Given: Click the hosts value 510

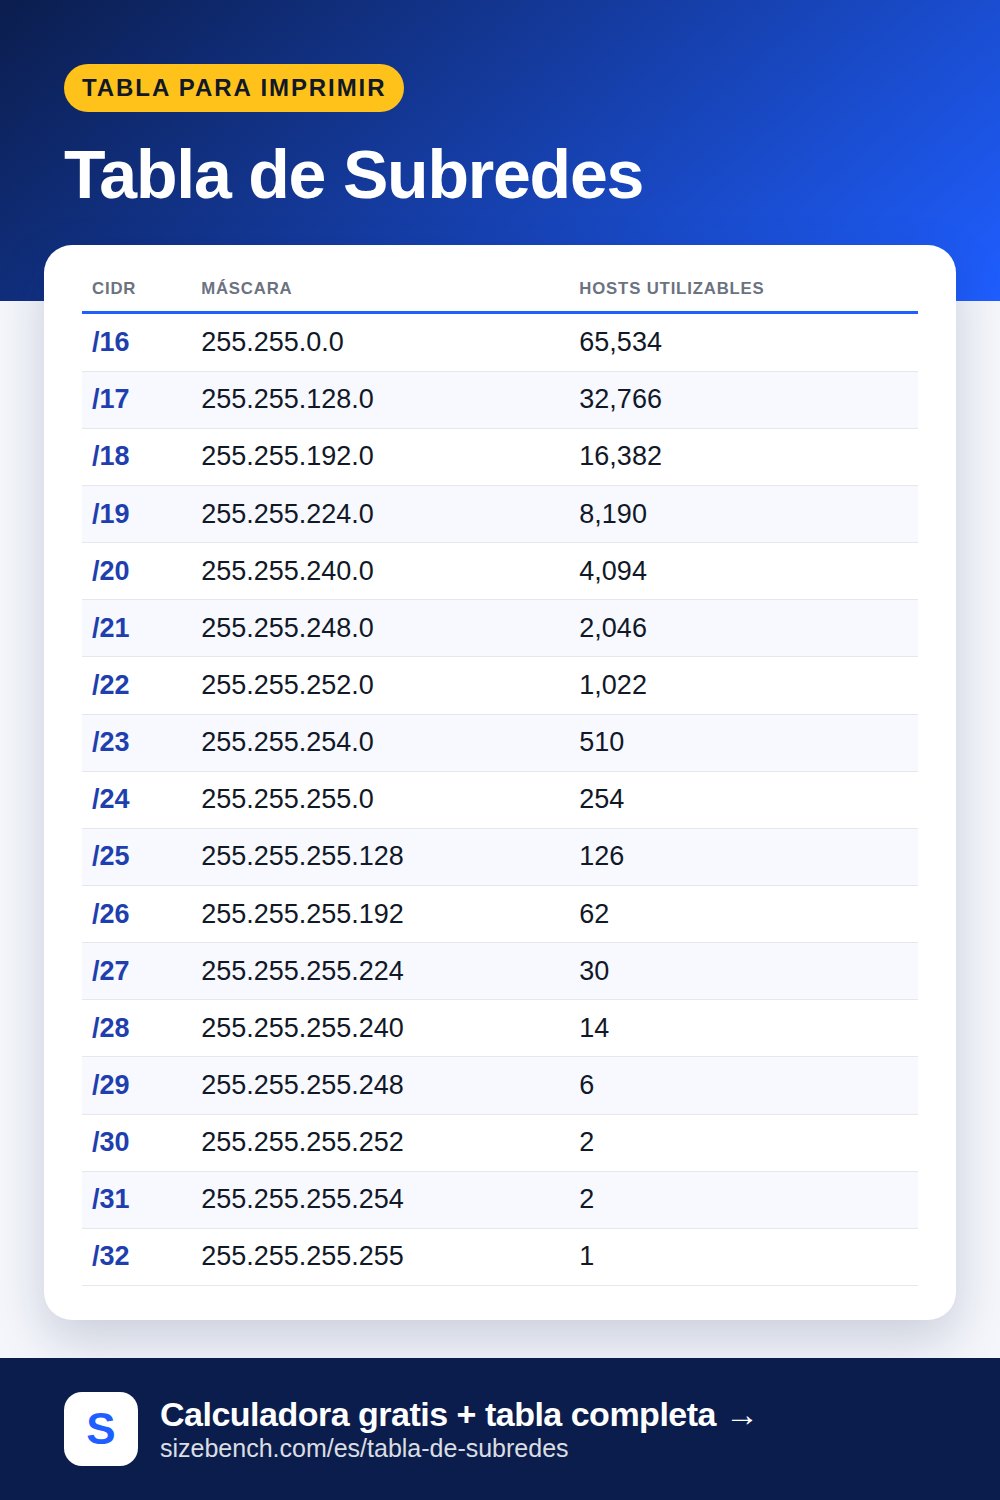Looking at the screenshot, I should (601, 742).
